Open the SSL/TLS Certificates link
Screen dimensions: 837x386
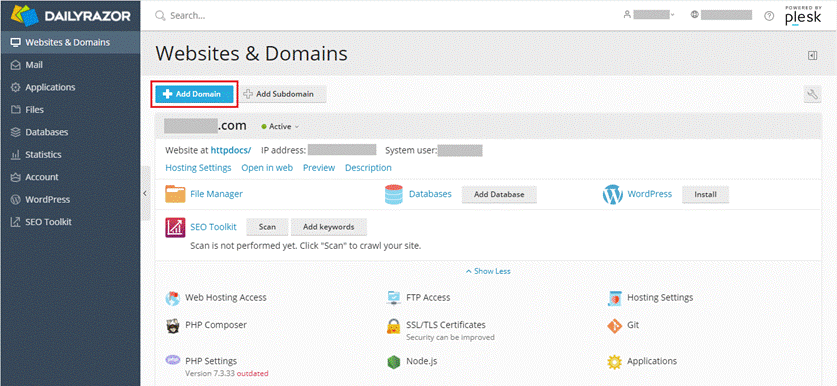(x=446, y=325)
